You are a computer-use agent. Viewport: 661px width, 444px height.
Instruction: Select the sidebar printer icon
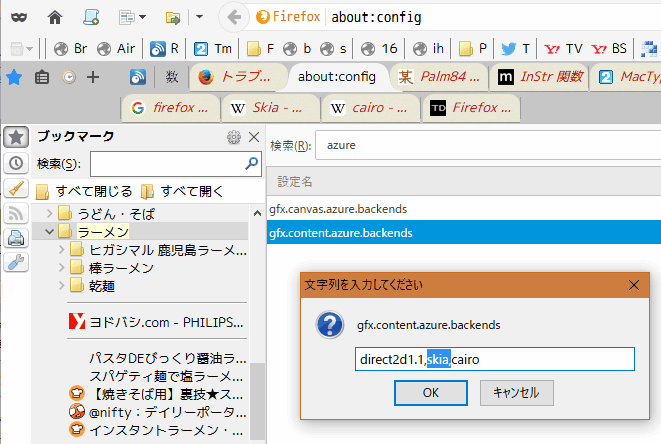(16, 238)
